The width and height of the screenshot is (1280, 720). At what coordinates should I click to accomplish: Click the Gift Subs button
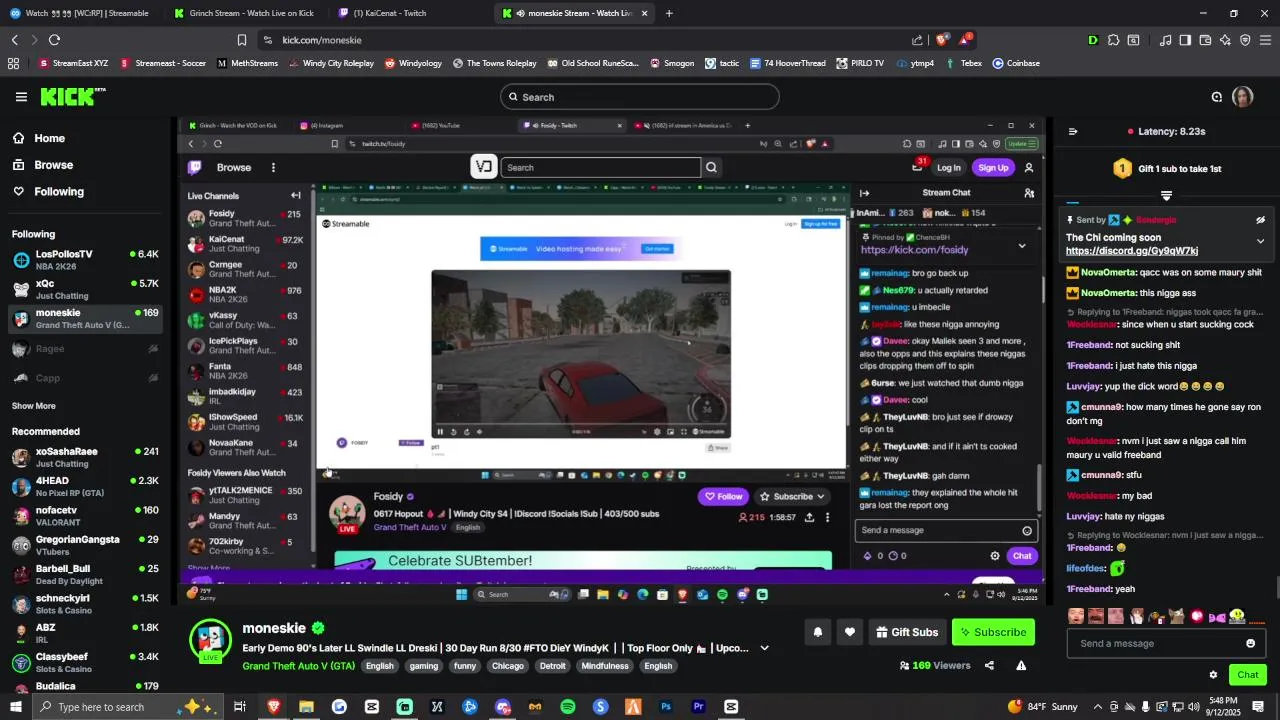click(x=907, y=632)
